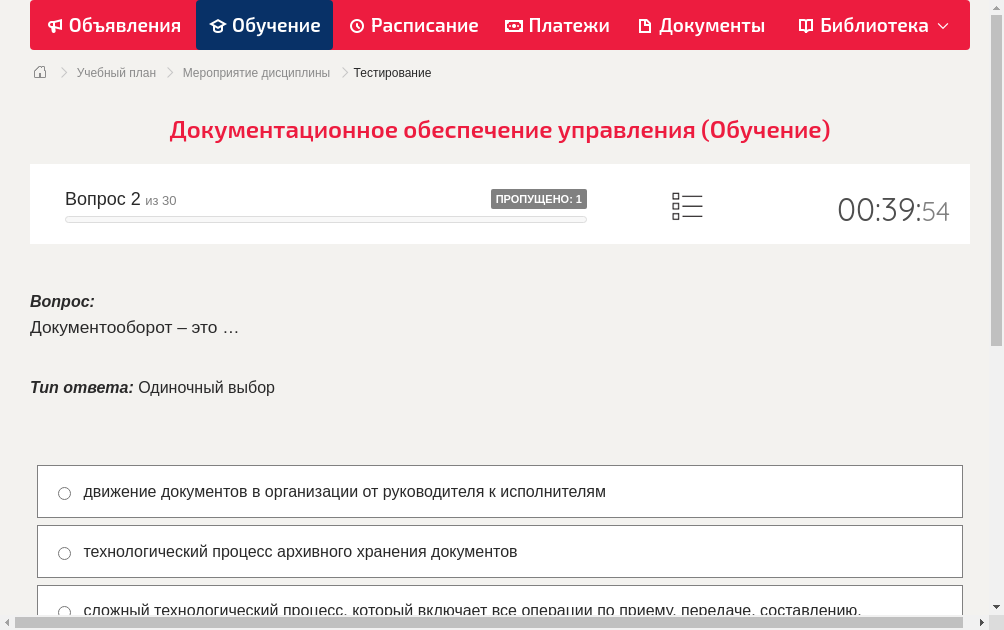The height and width of the screenshot is (630, 1004).
Task: Expand the Библиотека dropdown chevron
Action: pos(941,25)
